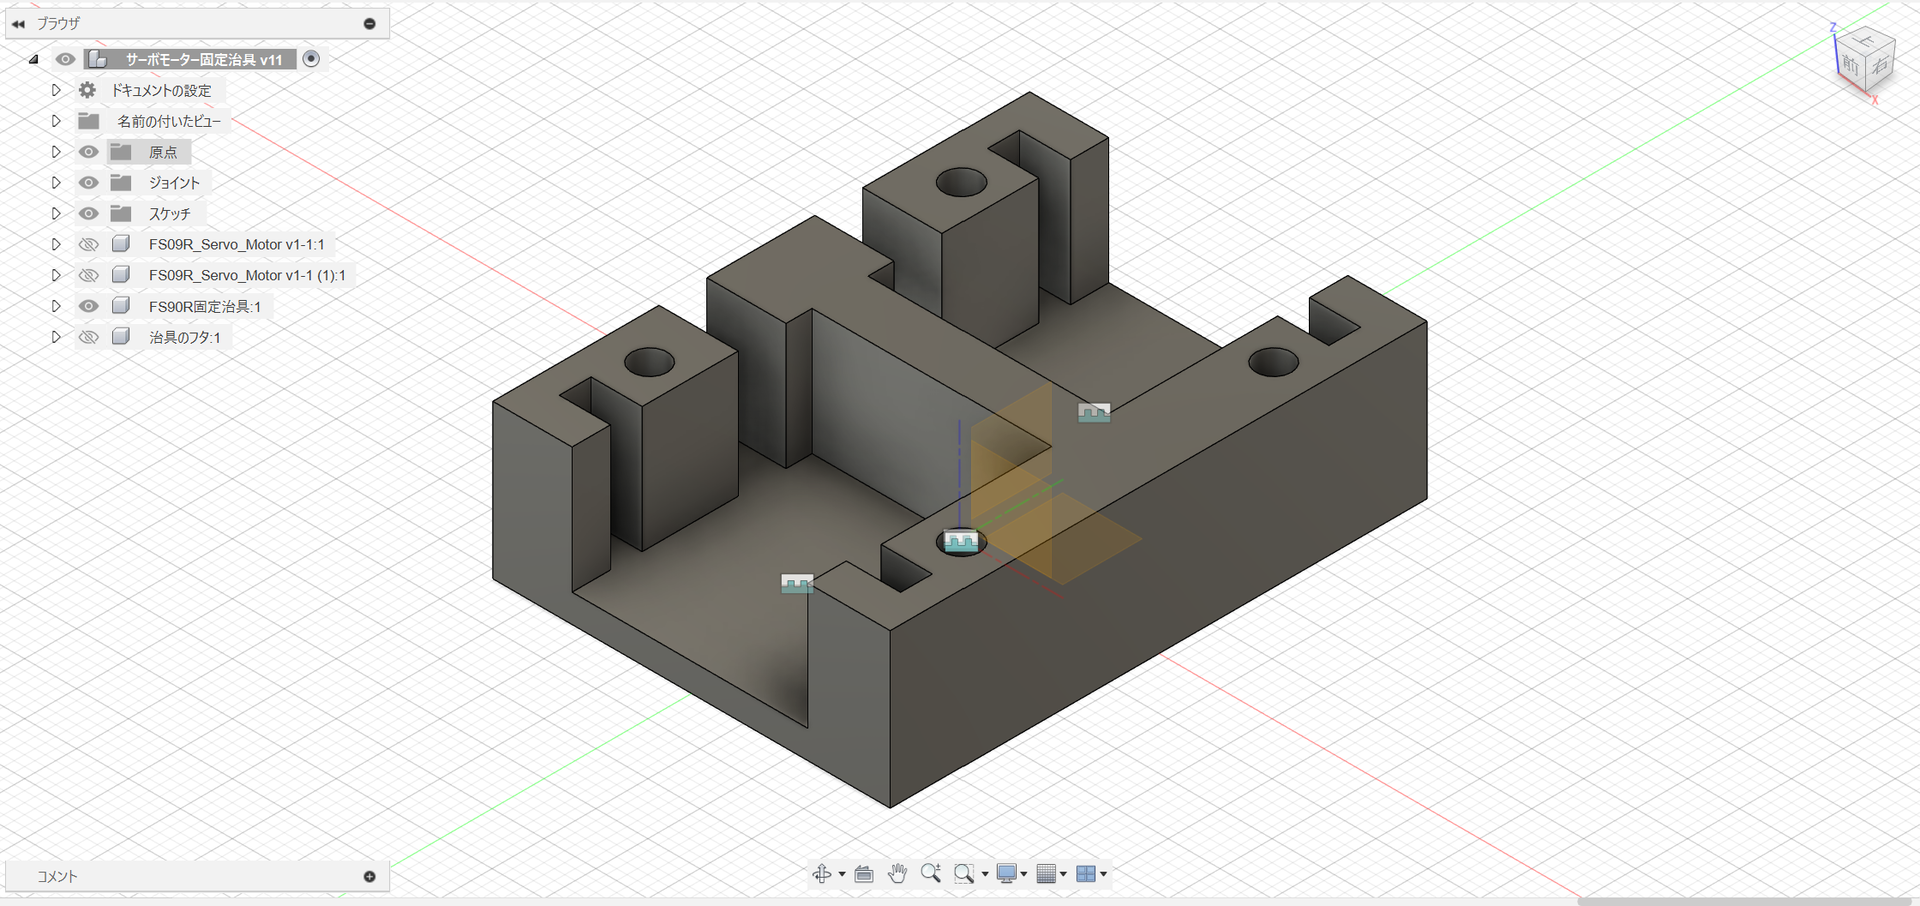
Task: Open the Zoom Window dropdown arrow
Action: 985,875
